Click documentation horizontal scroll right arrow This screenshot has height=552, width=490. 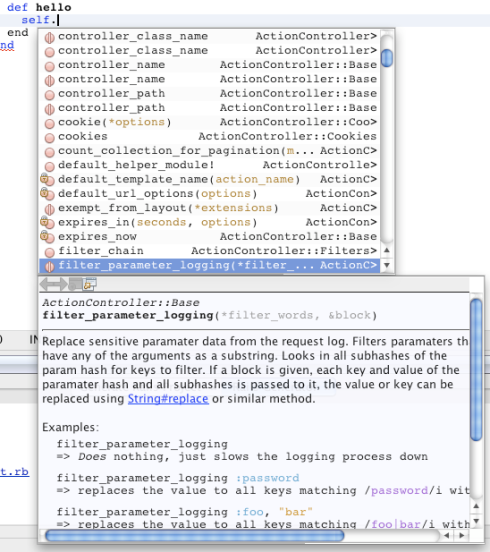pyautogui.click(x=461, y=535)
